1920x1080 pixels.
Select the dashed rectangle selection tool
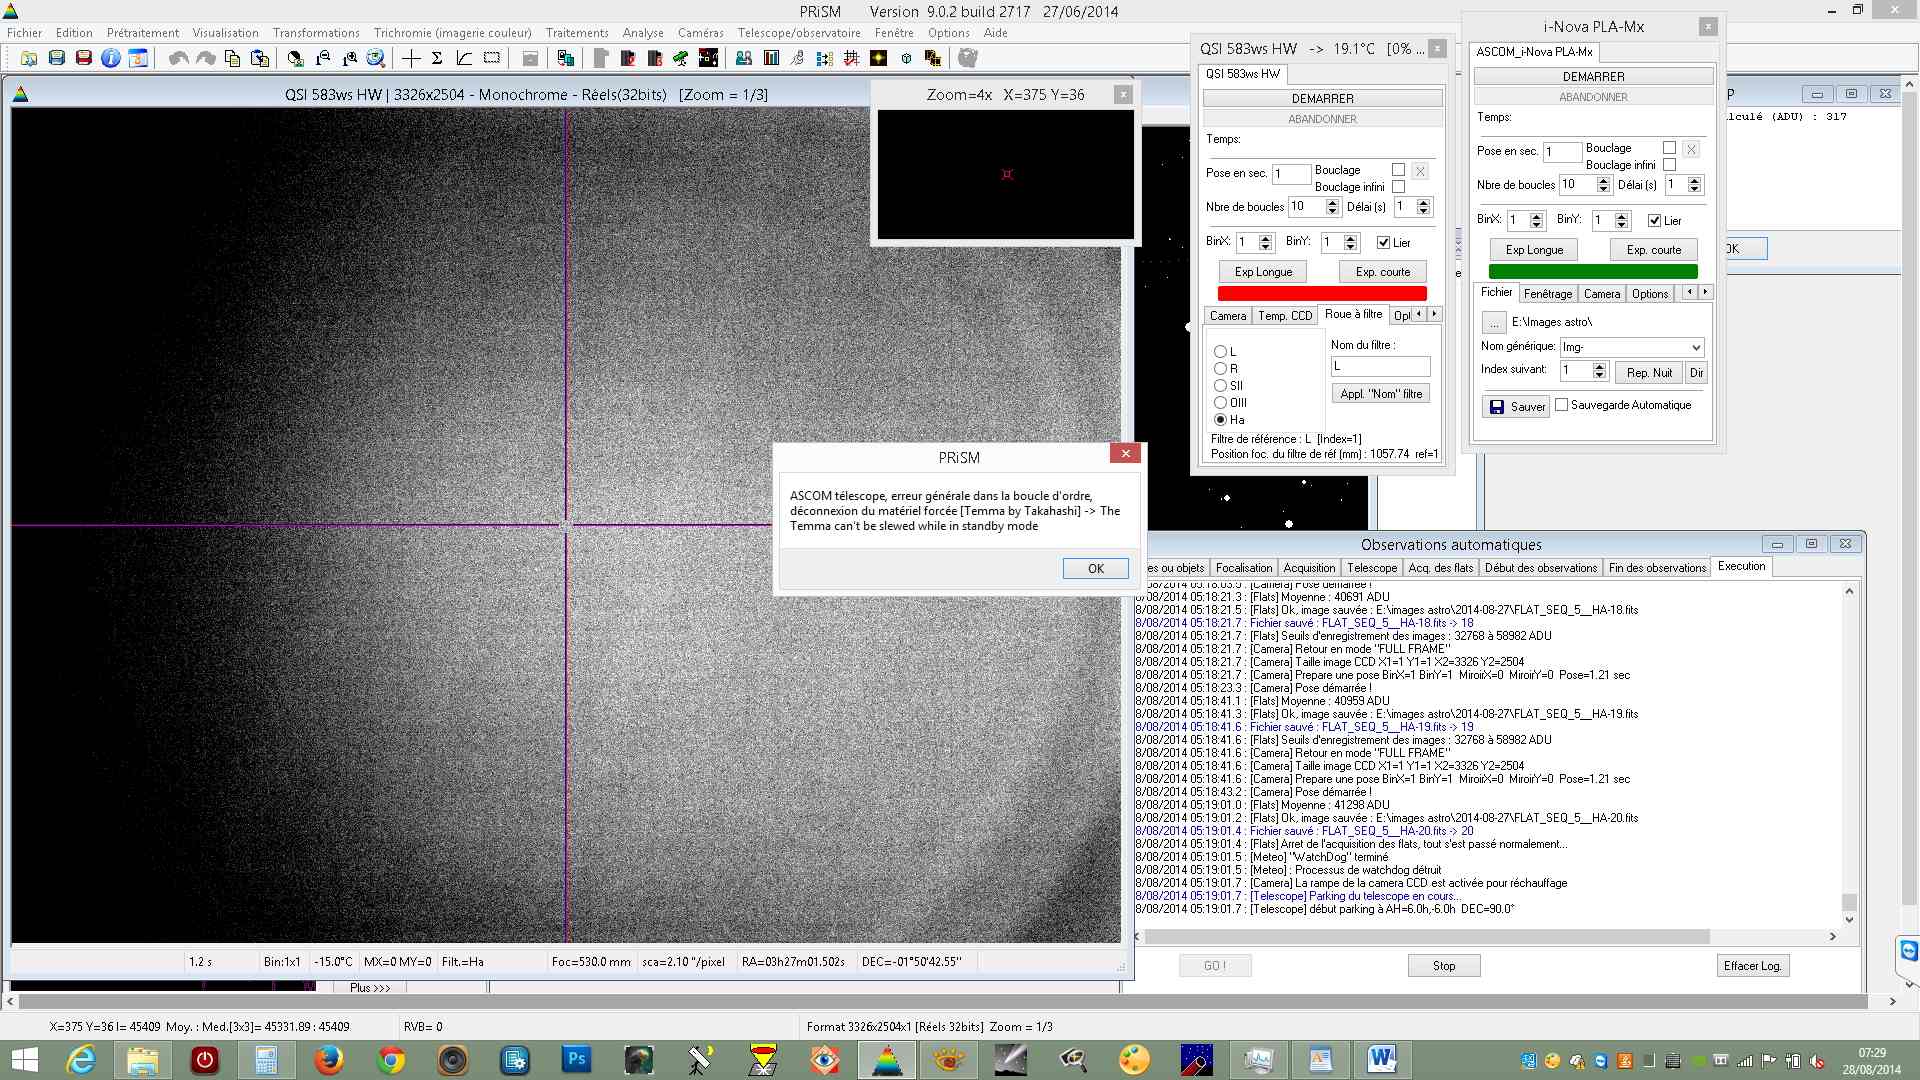(x=492, y=58)
